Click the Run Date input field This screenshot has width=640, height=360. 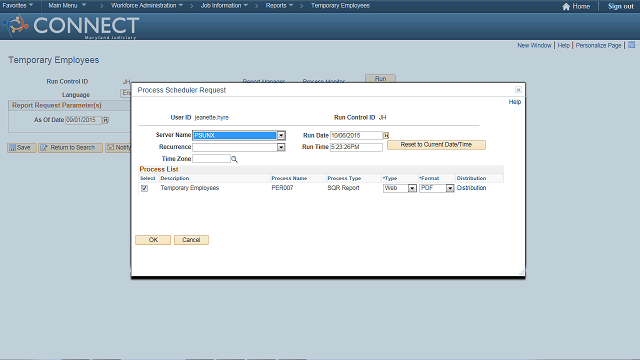click(356, 136)
